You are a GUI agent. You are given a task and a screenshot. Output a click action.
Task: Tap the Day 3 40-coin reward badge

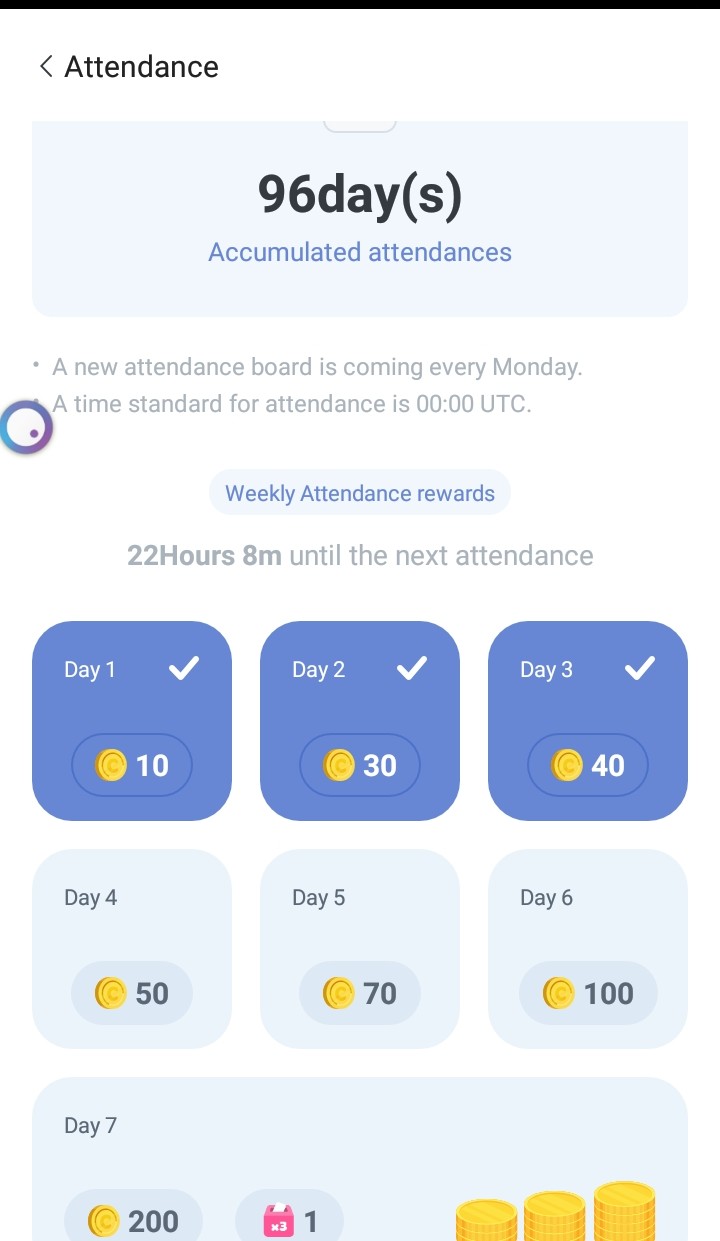tap(588, 766)
